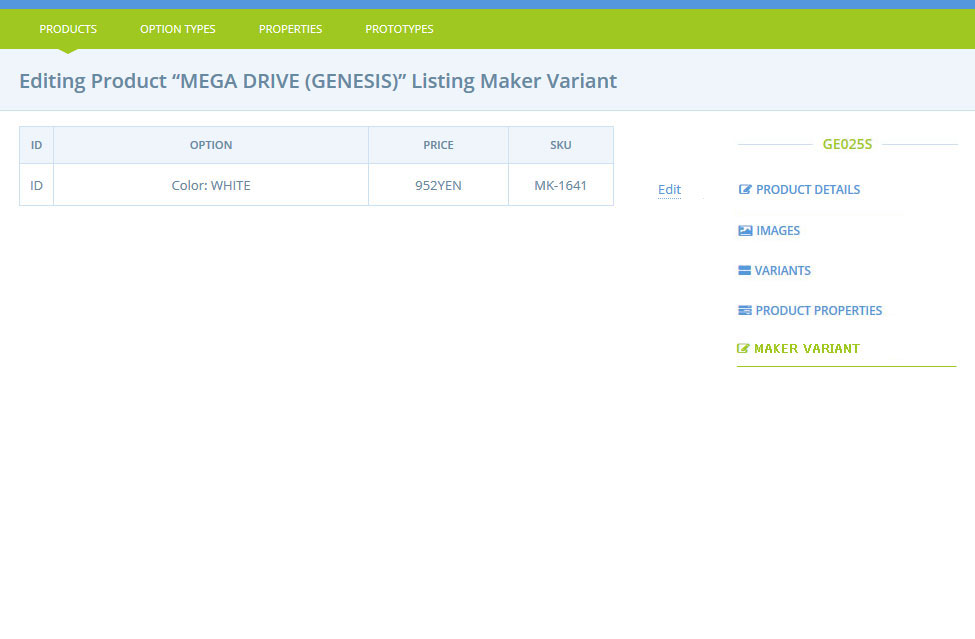This screenshot has height=639, width=975.
Task: Click the Editing Product page title
Action: click(x=318, y=81)
